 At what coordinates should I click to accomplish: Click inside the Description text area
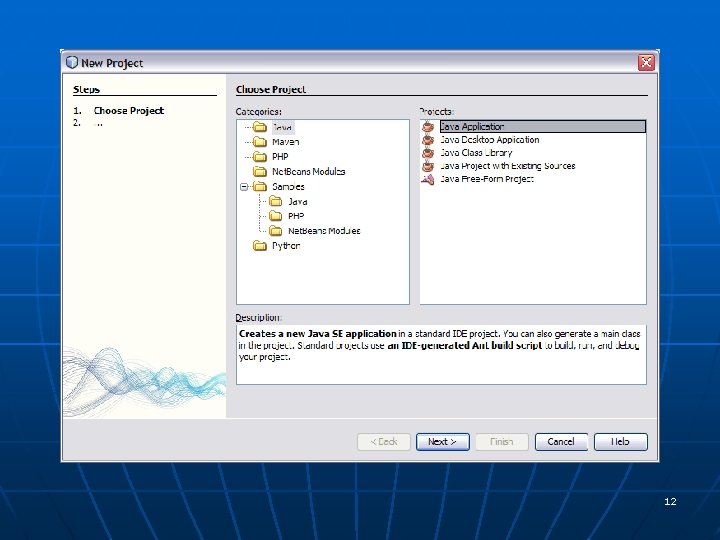coord(441,354)
